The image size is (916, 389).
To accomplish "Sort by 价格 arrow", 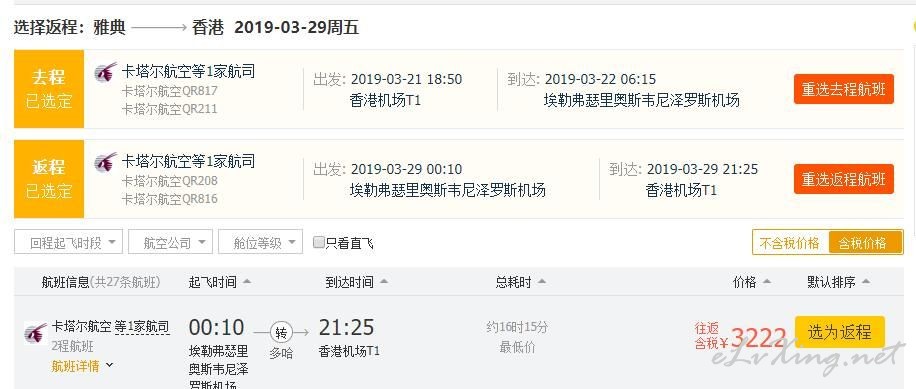I will 767,282.
